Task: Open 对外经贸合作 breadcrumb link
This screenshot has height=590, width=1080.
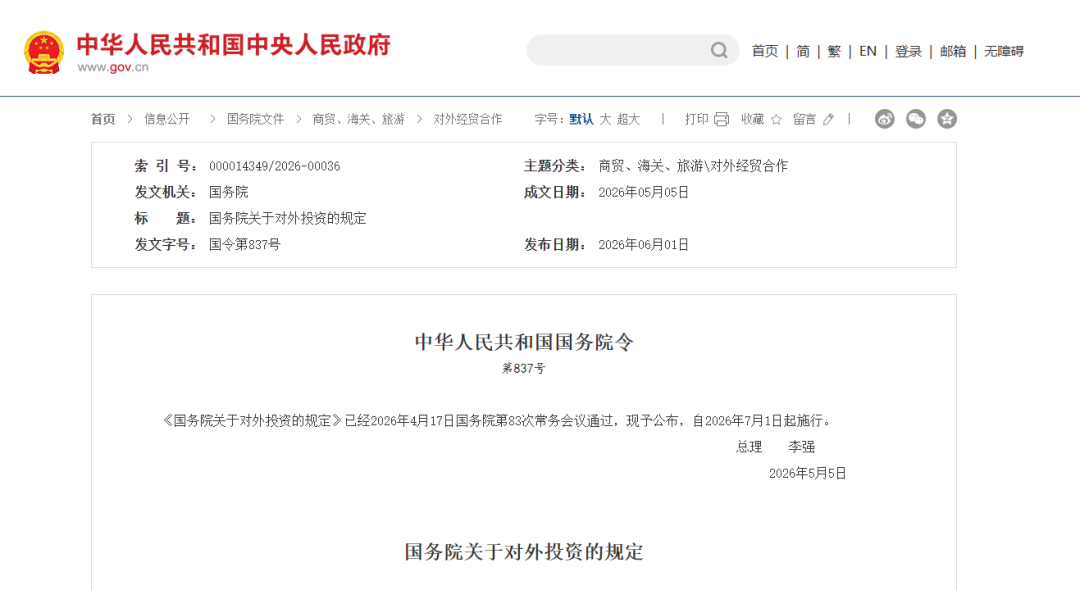Action: (x=468, y=119)
